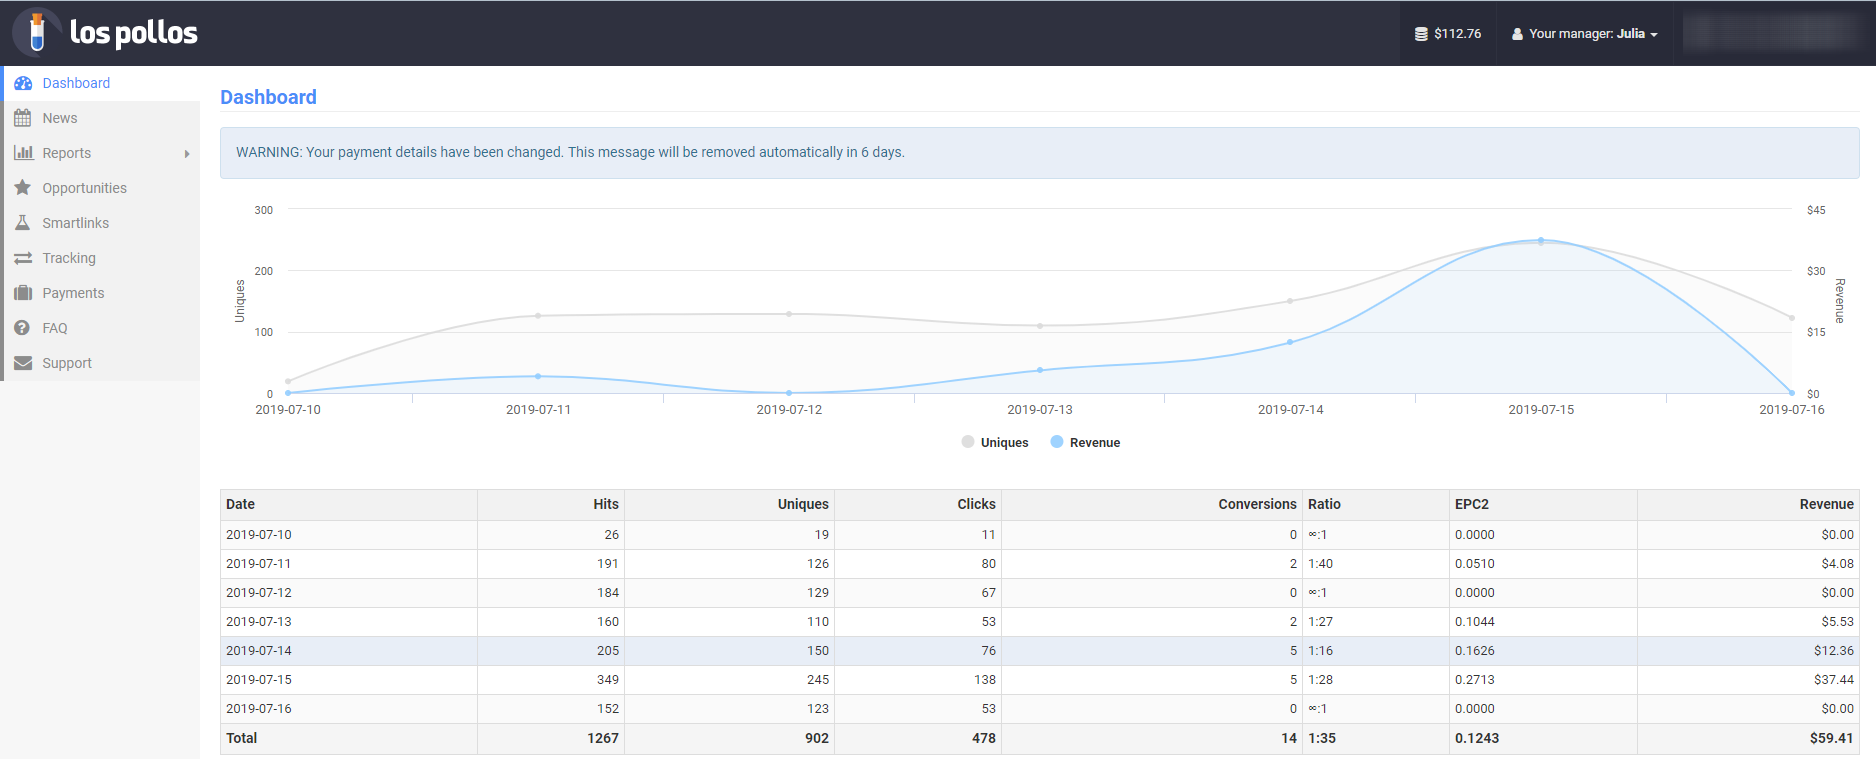The height and width of the screenshot is (759, 1876).
Task: Toggle the Revenue series in chart legend
Action: (x=1086, y=442)
